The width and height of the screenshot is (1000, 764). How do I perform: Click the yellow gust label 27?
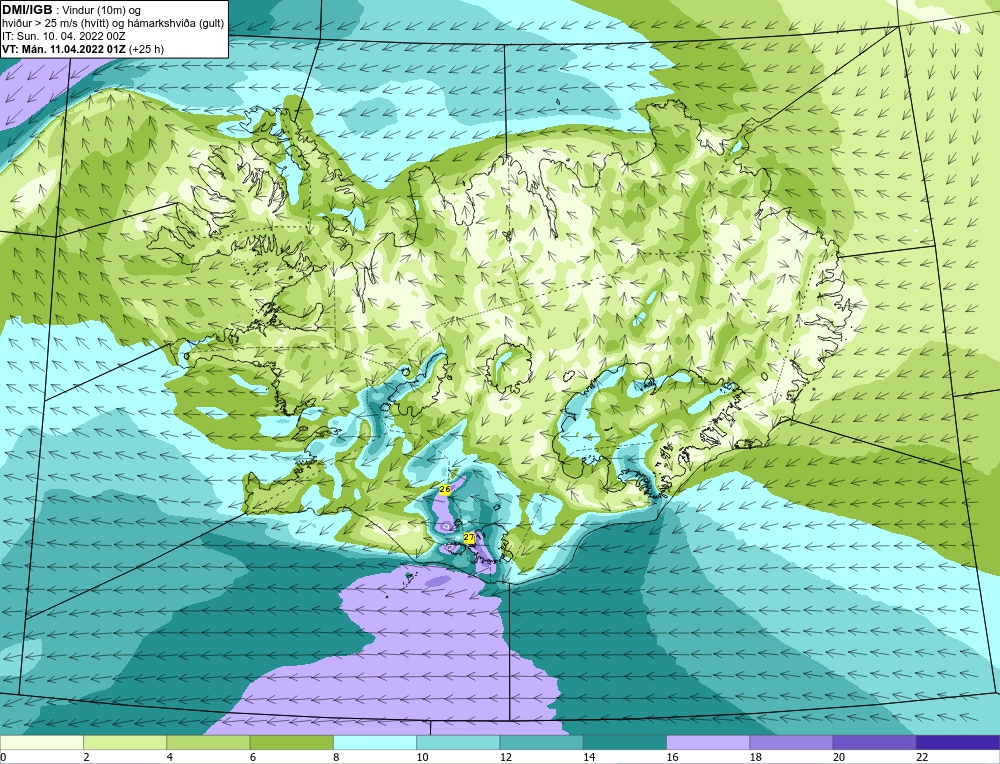pyautogui.click(x=469, y=538)
